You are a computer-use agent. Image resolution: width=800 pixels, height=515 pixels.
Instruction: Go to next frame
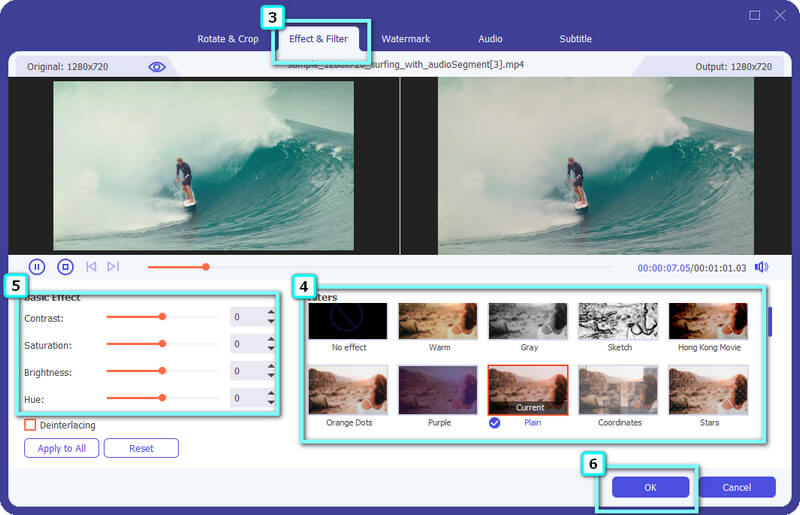click(113, 266)
